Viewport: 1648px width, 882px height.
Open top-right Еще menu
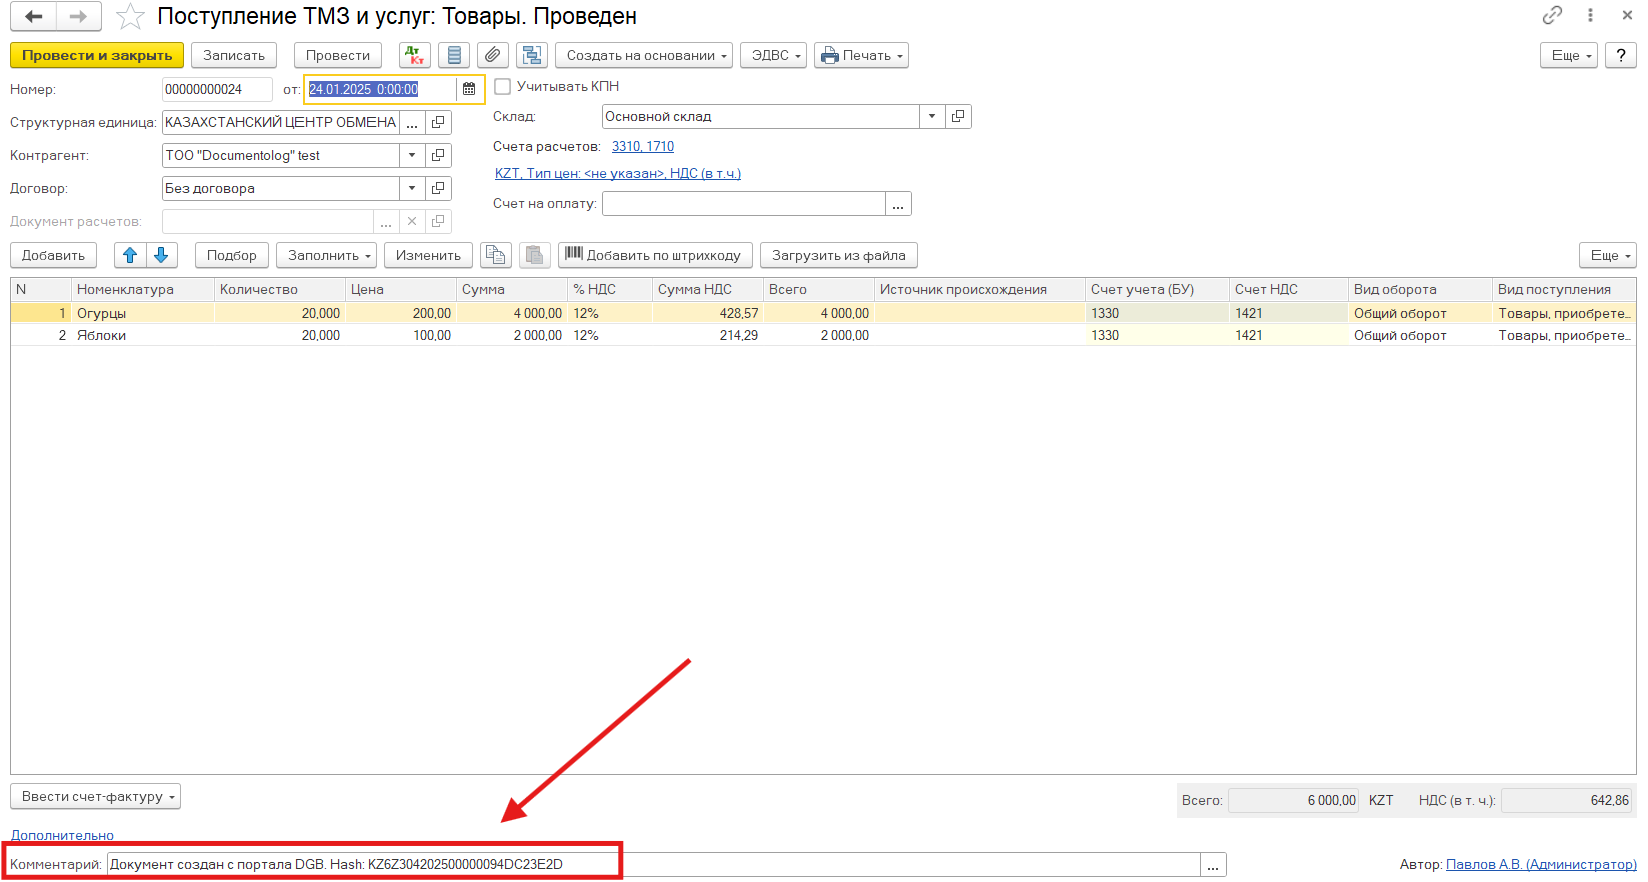1569,56
